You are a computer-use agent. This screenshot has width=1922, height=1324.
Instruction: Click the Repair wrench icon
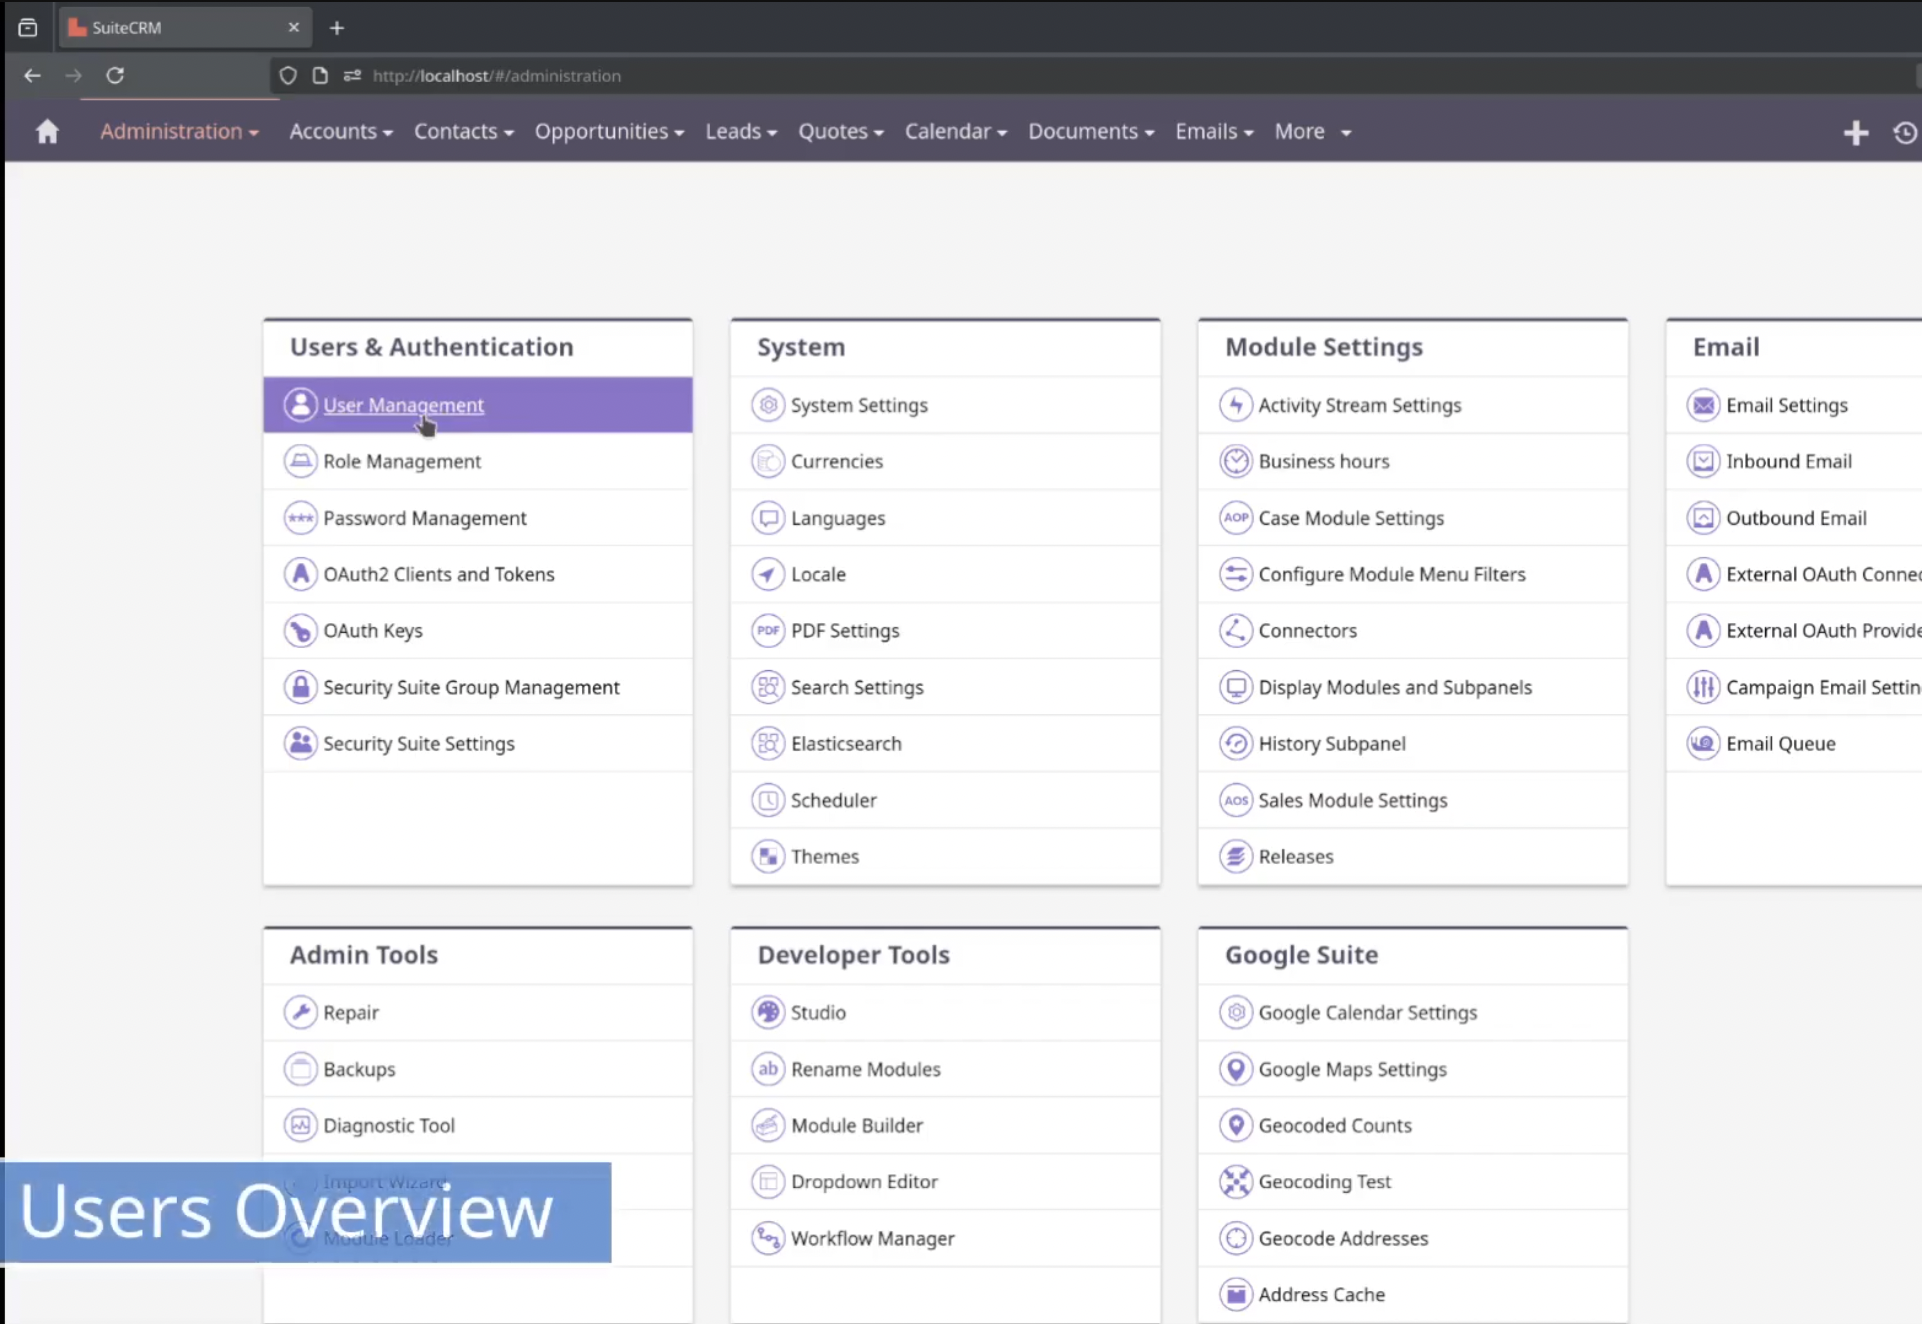[x=301, y=1011]
